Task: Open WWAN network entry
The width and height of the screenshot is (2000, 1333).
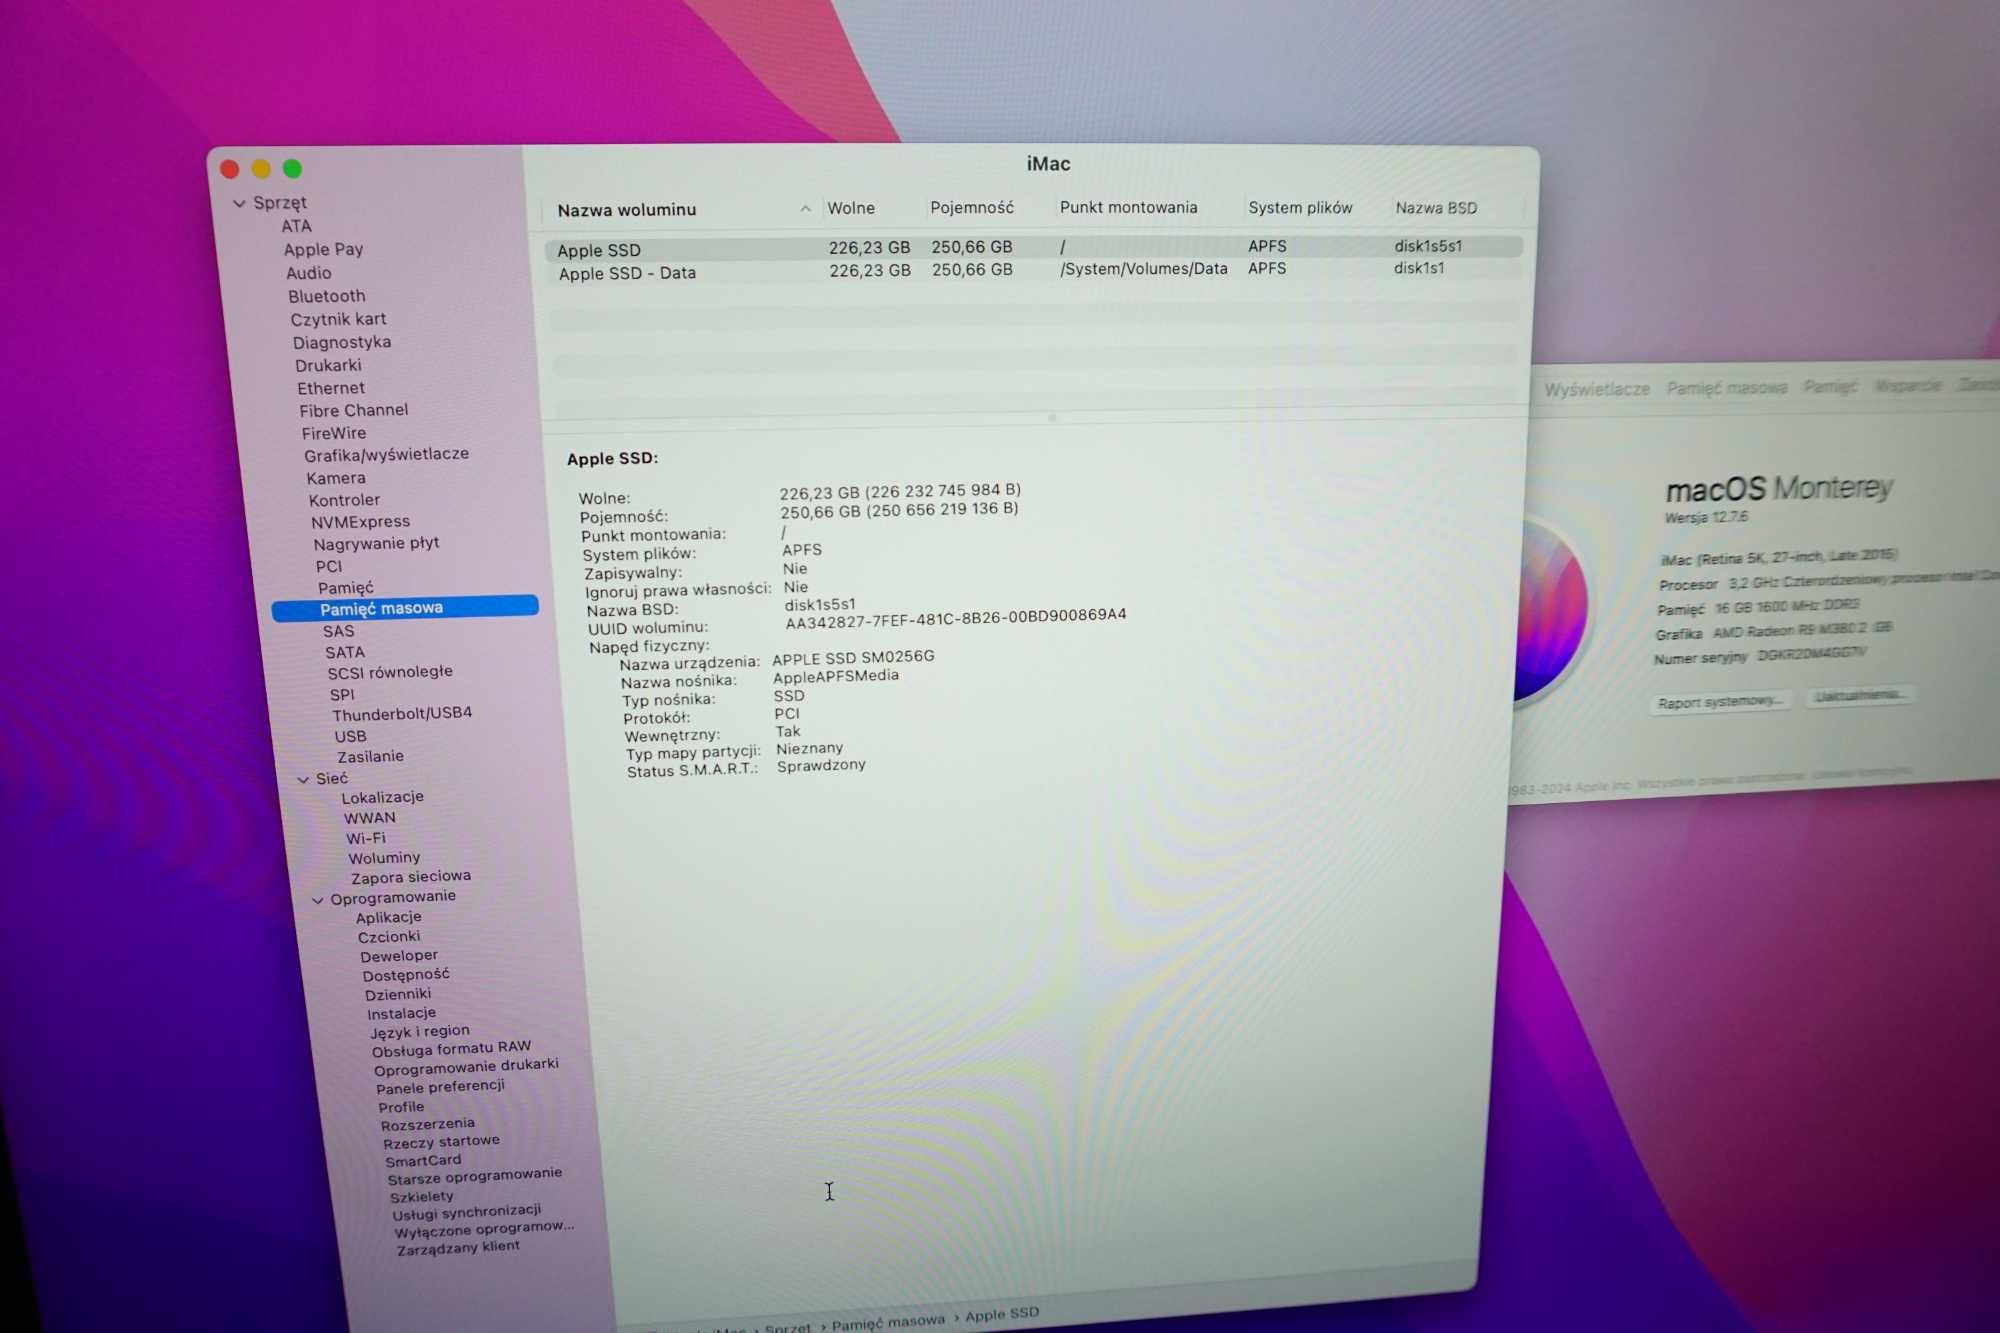Action: coord(369,818)
